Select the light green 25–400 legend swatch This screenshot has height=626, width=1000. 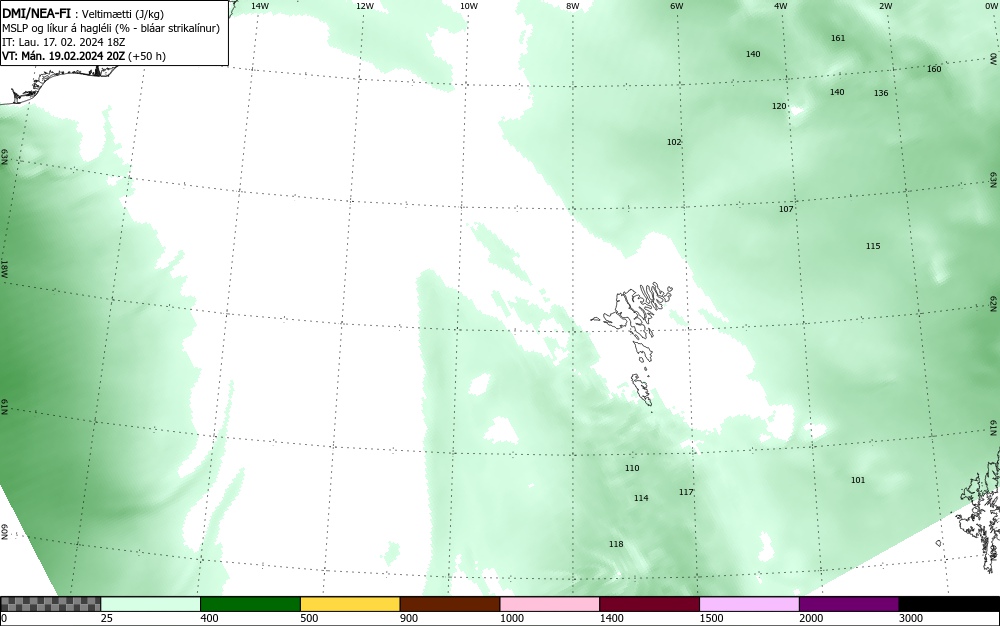[151, 604]
